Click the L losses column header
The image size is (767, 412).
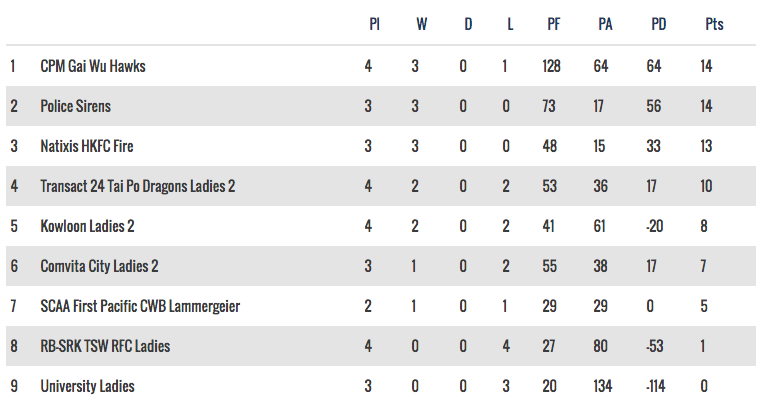coord(510,24)
